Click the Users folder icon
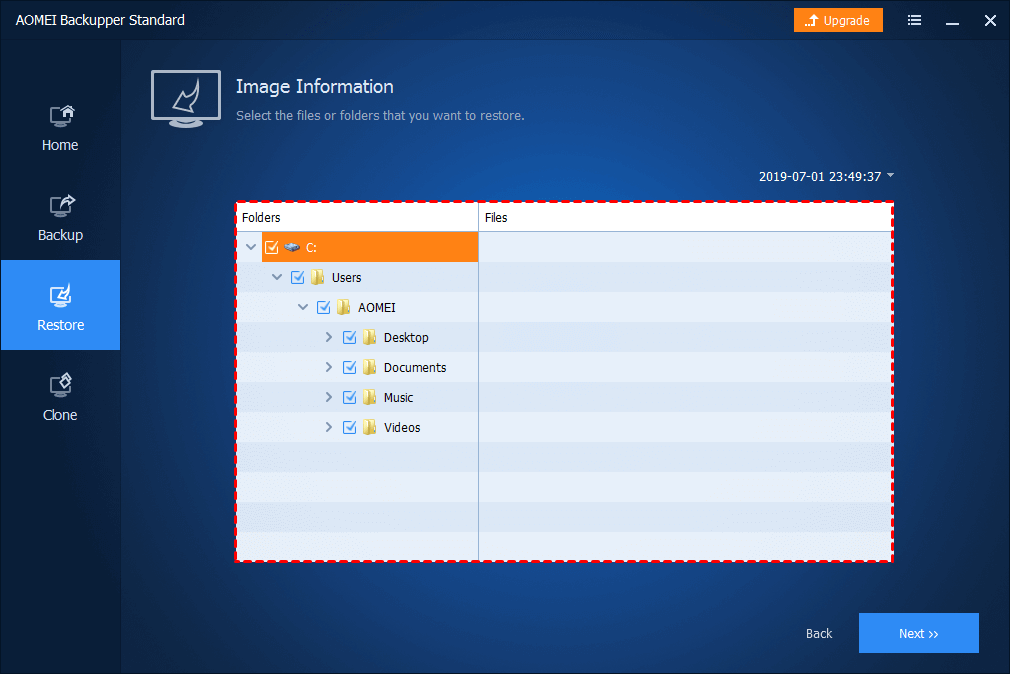The height and width of the screenshot is (674, 1010). pyautogui.click(x=318, y=277)
